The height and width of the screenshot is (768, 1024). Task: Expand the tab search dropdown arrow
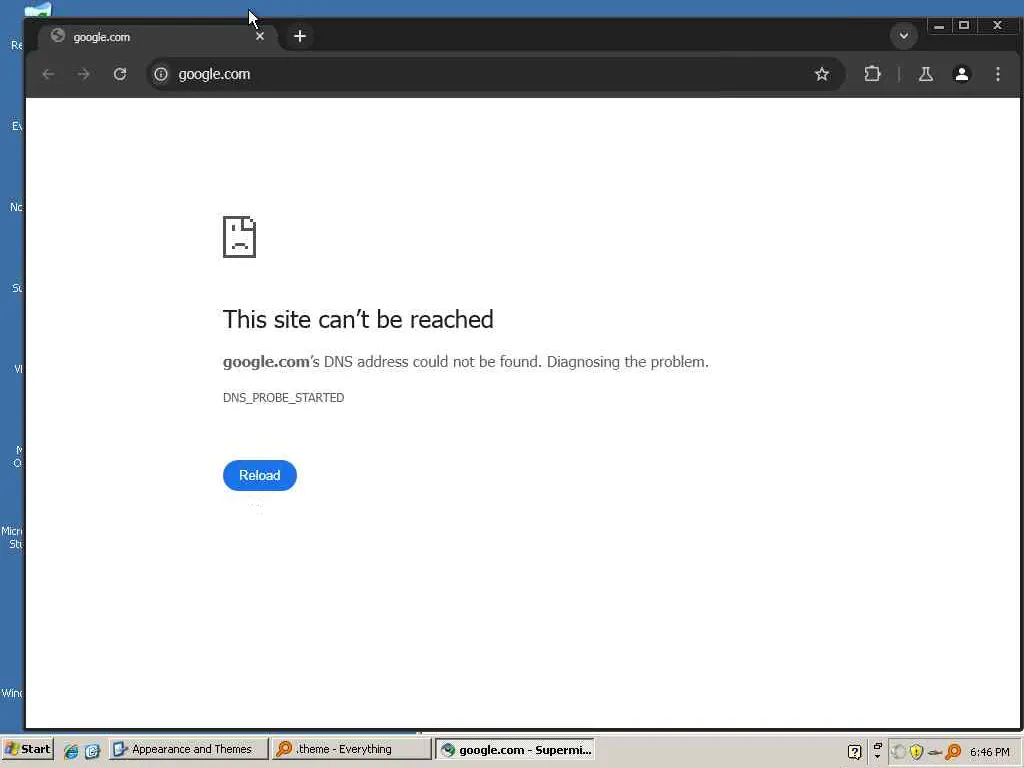tap(904, 36)
